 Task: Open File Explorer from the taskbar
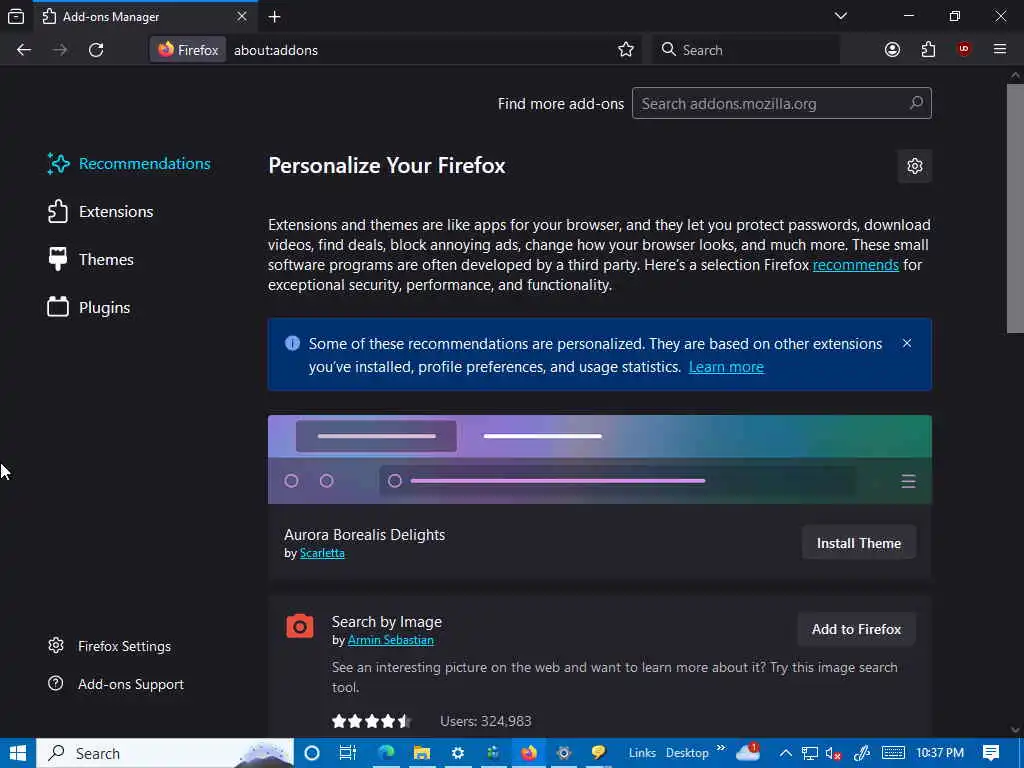[422, 753]
